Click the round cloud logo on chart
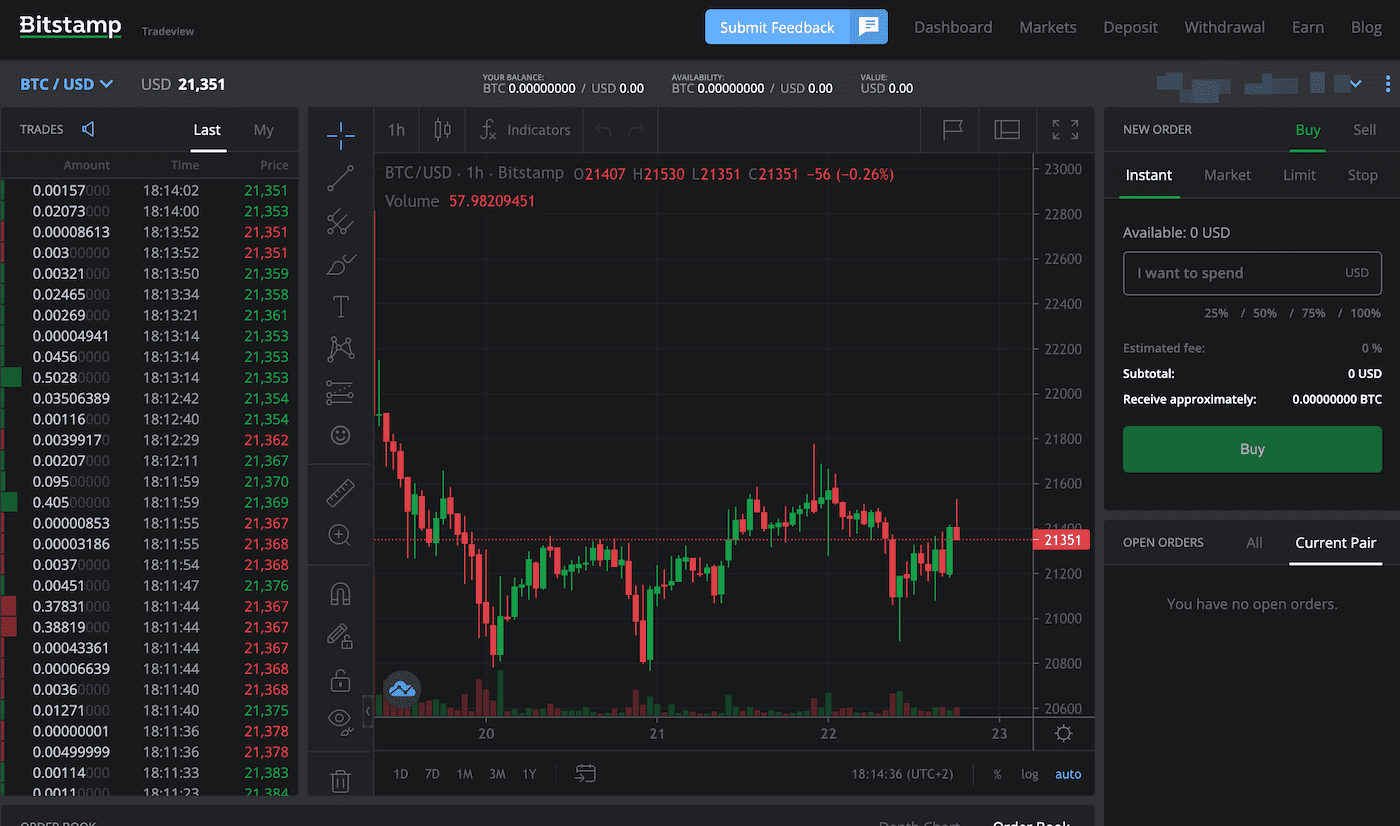The height and width of the screenshot is (826, 1400). point(402,689)
